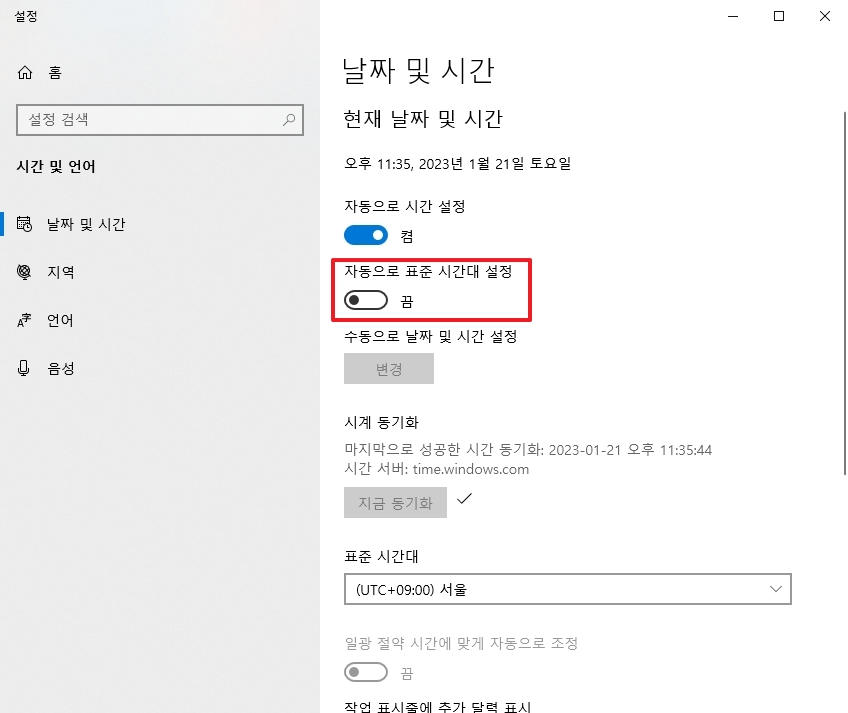Click the 음성 microphone icon

[x=24, y=368]
